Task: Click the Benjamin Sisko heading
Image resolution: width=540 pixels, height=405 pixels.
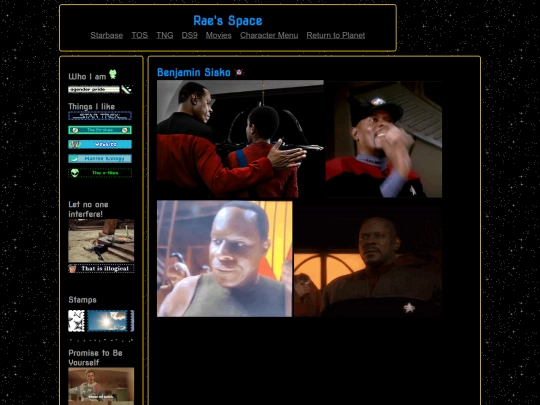Action: (194, 72)
